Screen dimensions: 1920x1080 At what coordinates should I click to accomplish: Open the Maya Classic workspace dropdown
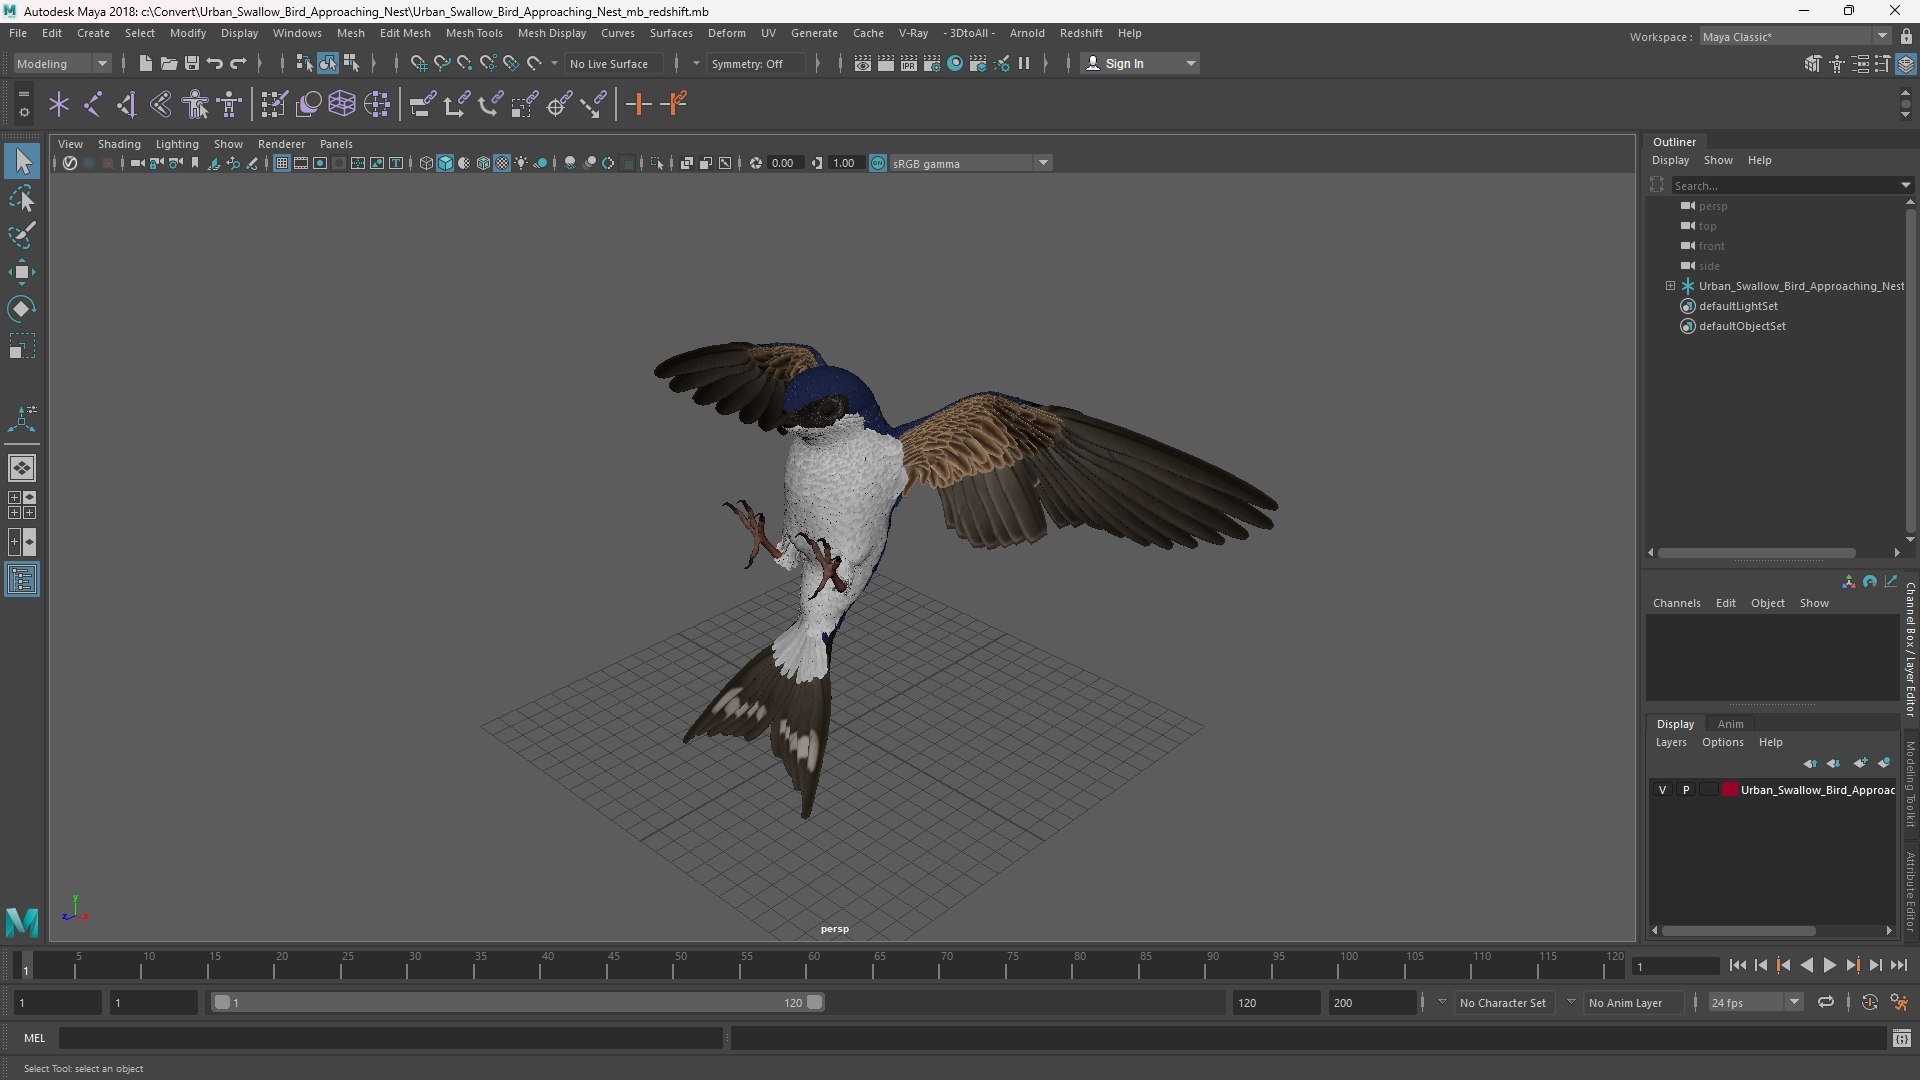1795,37
